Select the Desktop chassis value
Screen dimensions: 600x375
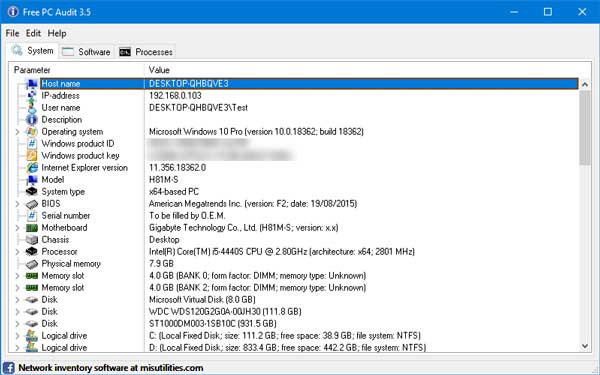coord(164,240)
